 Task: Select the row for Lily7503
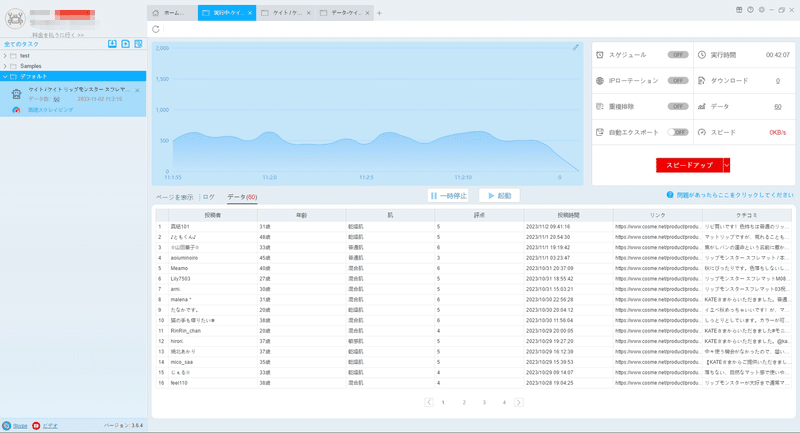pos(474,278)
